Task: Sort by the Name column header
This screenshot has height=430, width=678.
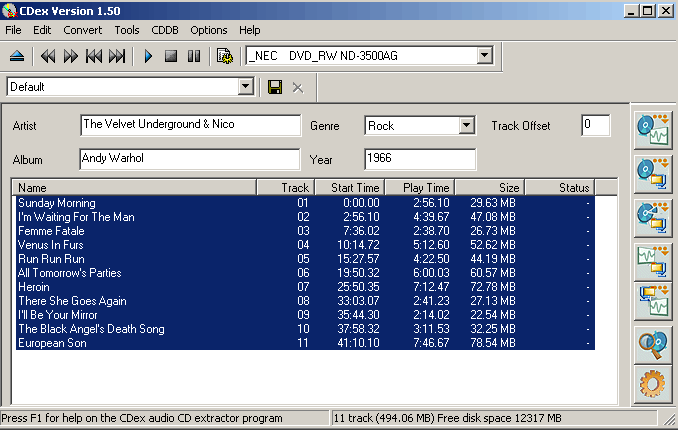Action: tap(134, 187)
